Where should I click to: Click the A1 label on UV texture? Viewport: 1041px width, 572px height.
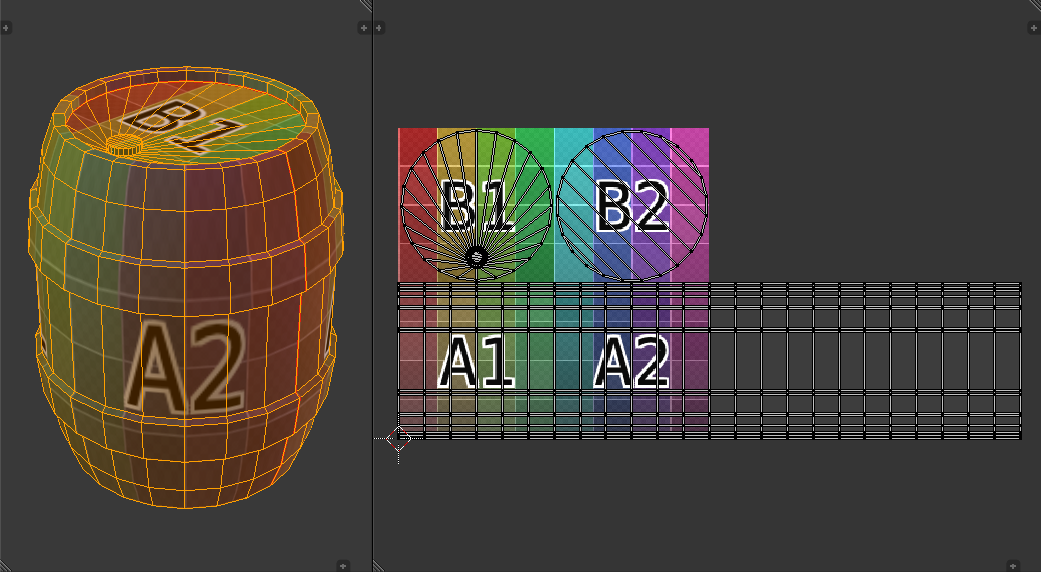[476, 363]
